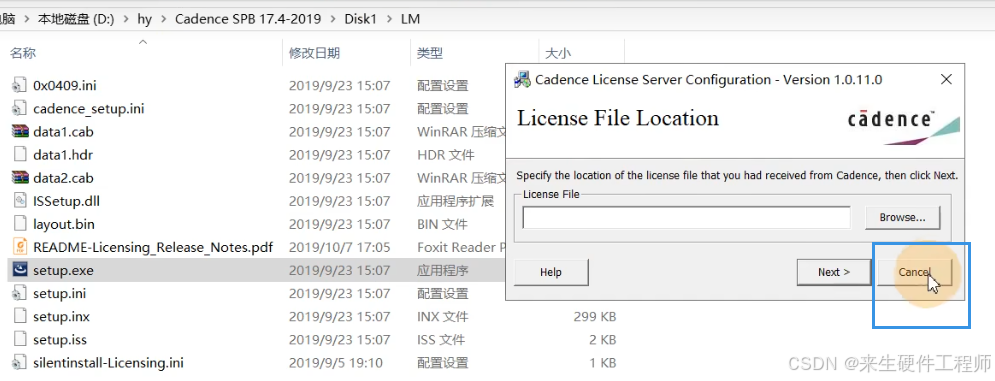This screenshot has width=995, height=381.
Task: Click the 299 KB size of setup.inx
Action: click(595, 316)
